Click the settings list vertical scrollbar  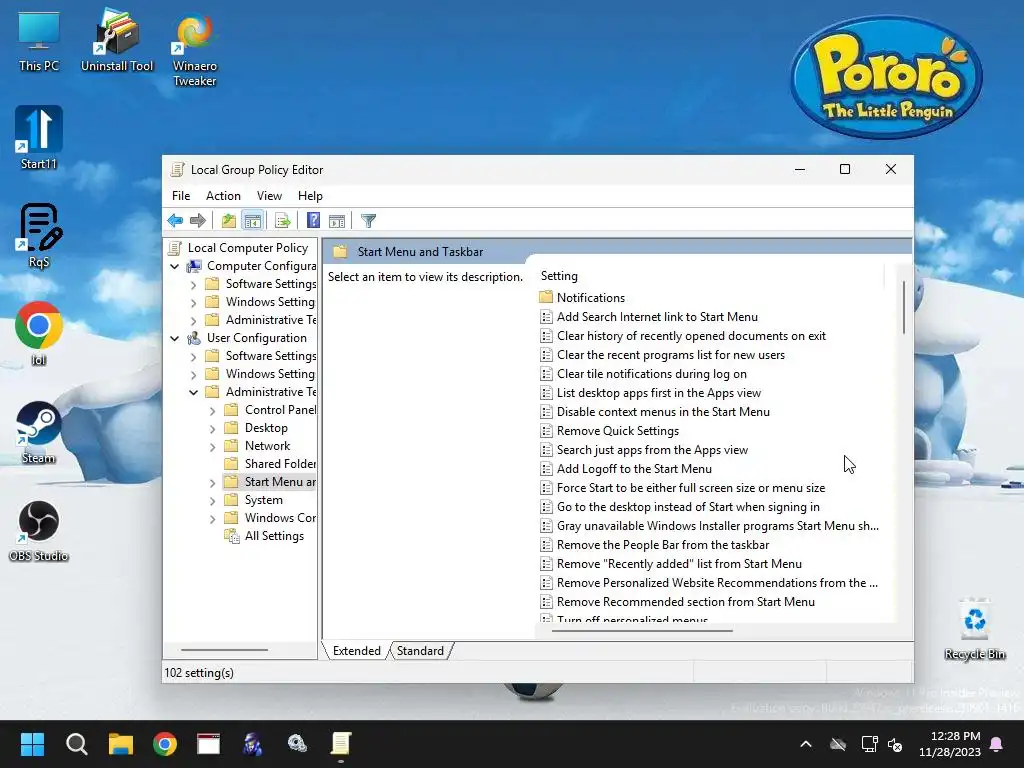click(904, 308)
